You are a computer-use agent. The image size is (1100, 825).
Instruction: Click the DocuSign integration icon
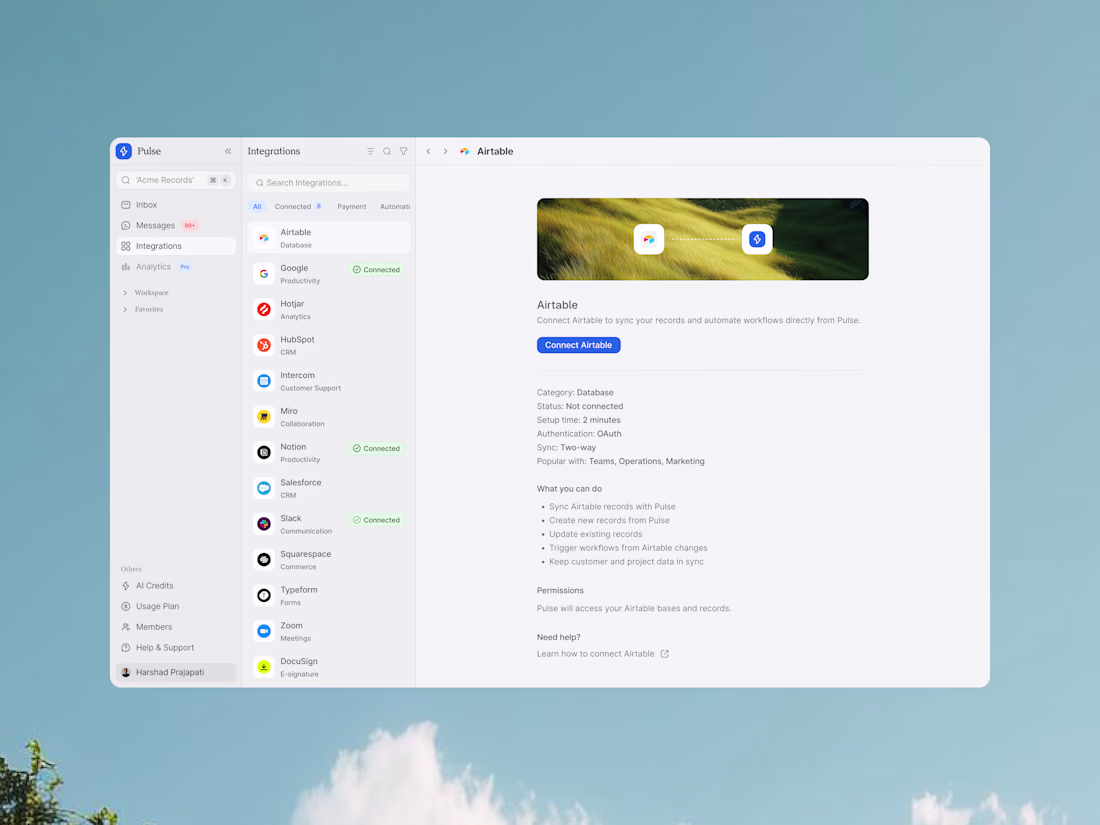click(x=264, y=667)
